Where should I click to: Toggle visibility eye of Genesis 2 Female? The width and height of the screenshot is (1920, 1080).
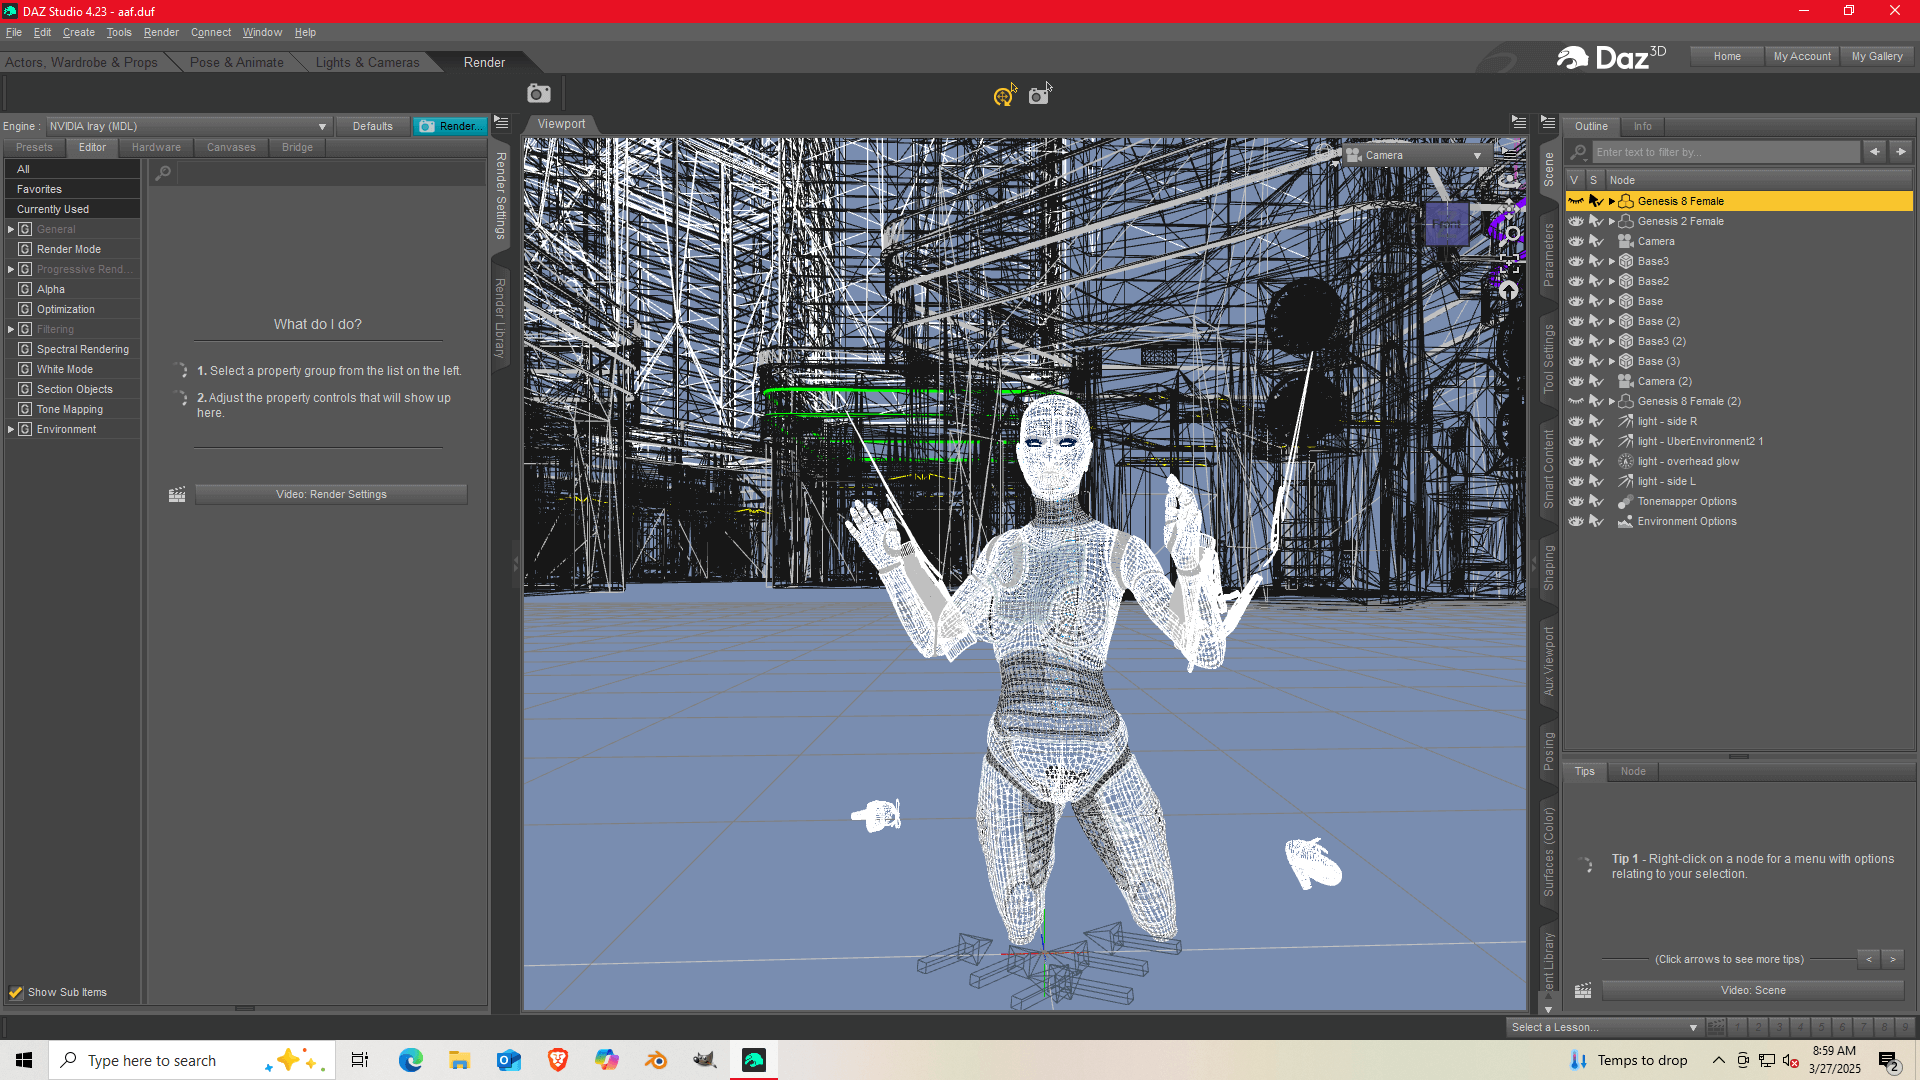click(1576, 221)
